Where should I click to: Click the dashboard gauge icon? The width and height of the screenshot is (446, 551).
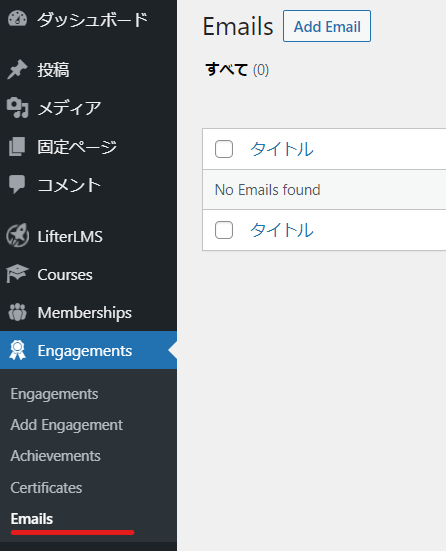point(17,19)
